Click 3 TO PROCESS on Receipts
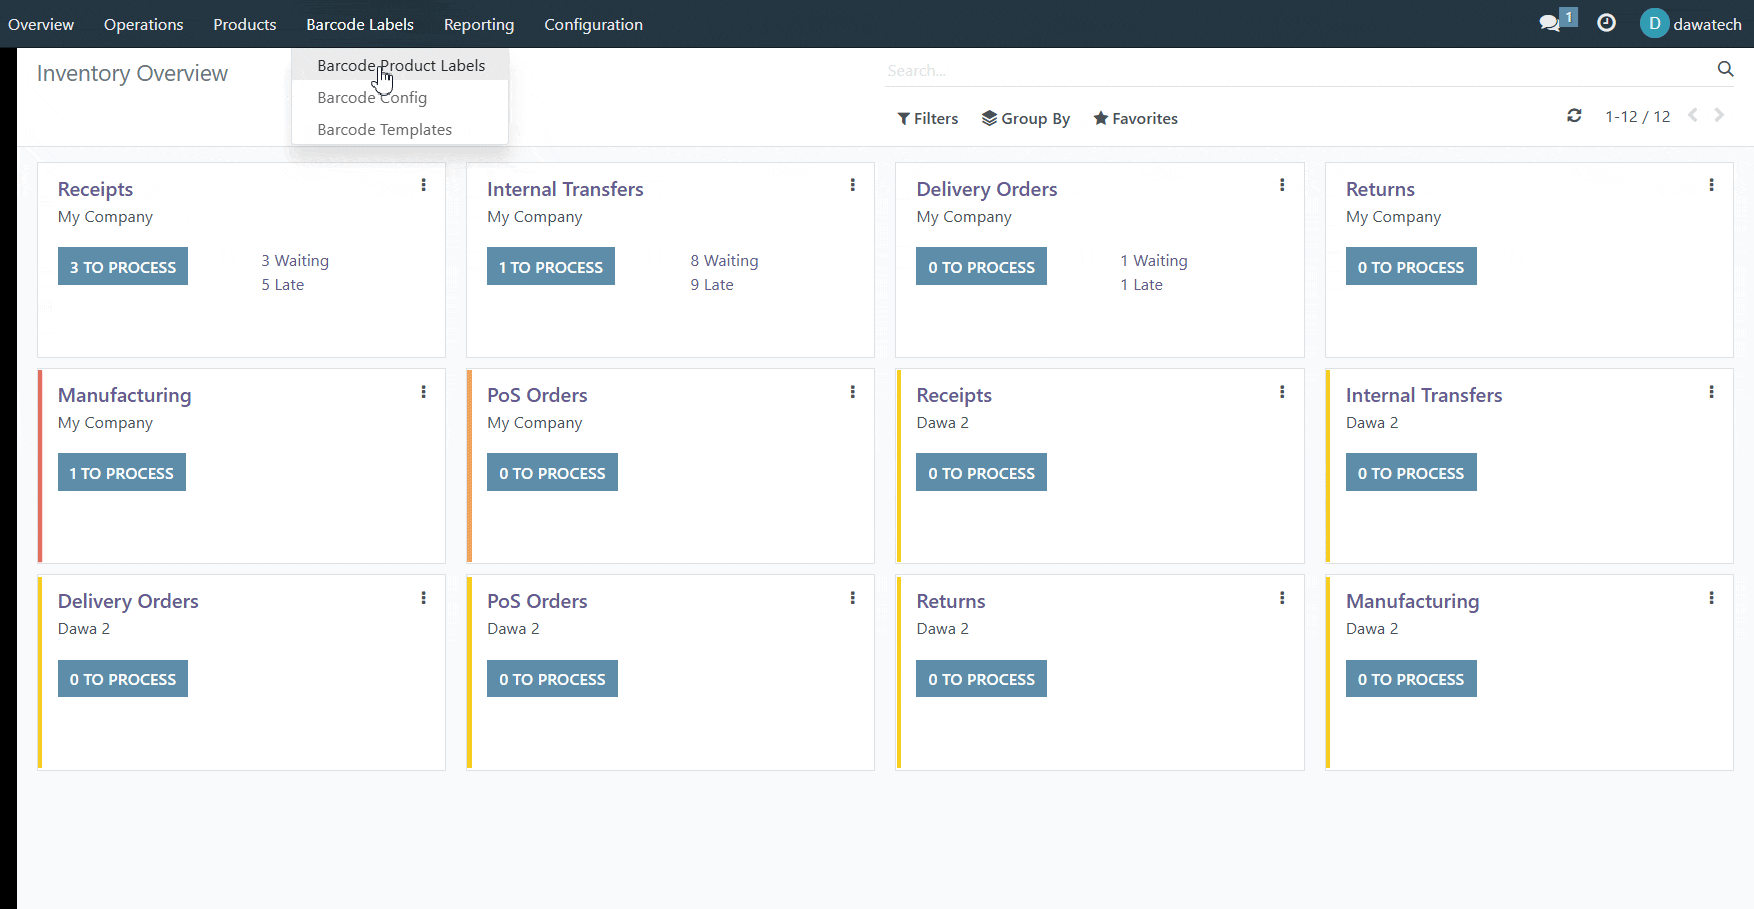1754x909 pixels. (x=123, y=267)
